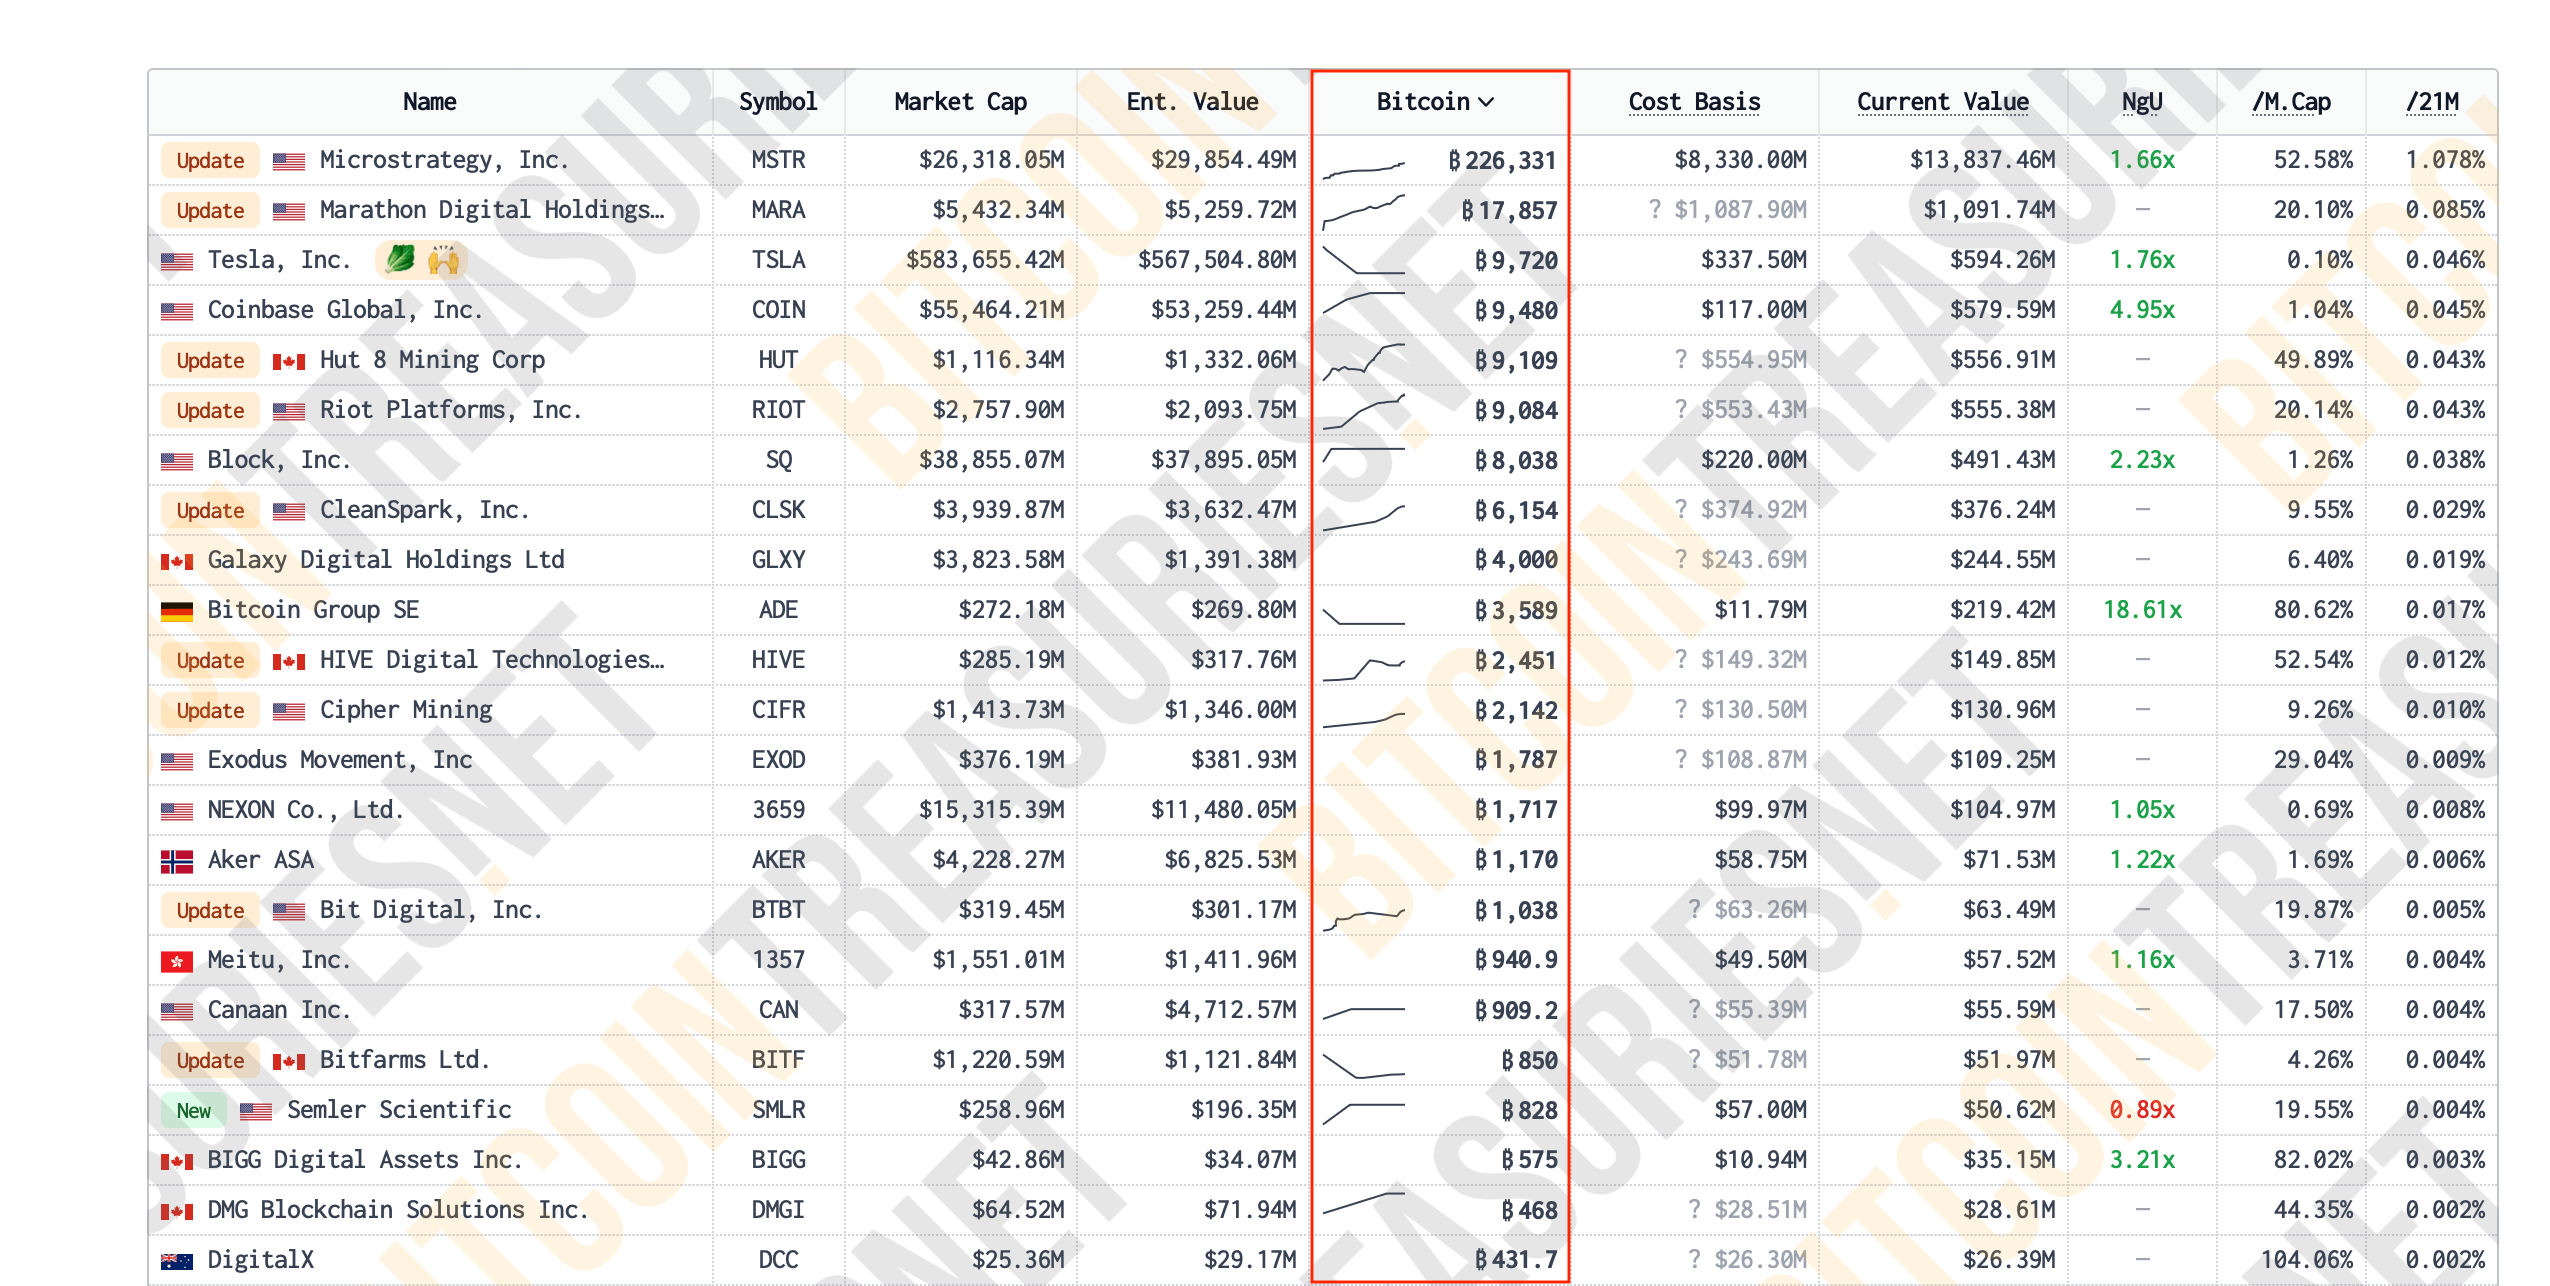
Task: Click Riot Platforms bitcoin sparkline chart
Action: coord(1364,411)
